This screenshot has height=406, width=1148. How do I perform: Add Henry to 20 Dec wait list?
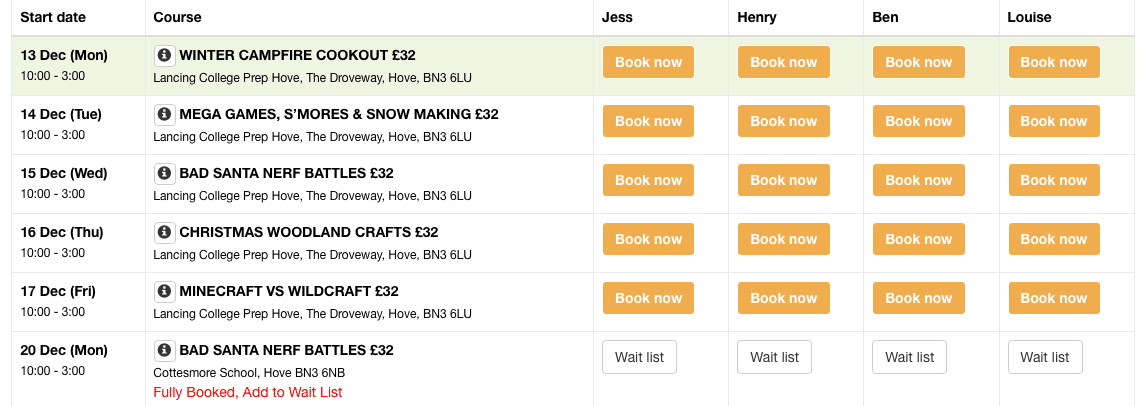(775, 357)
